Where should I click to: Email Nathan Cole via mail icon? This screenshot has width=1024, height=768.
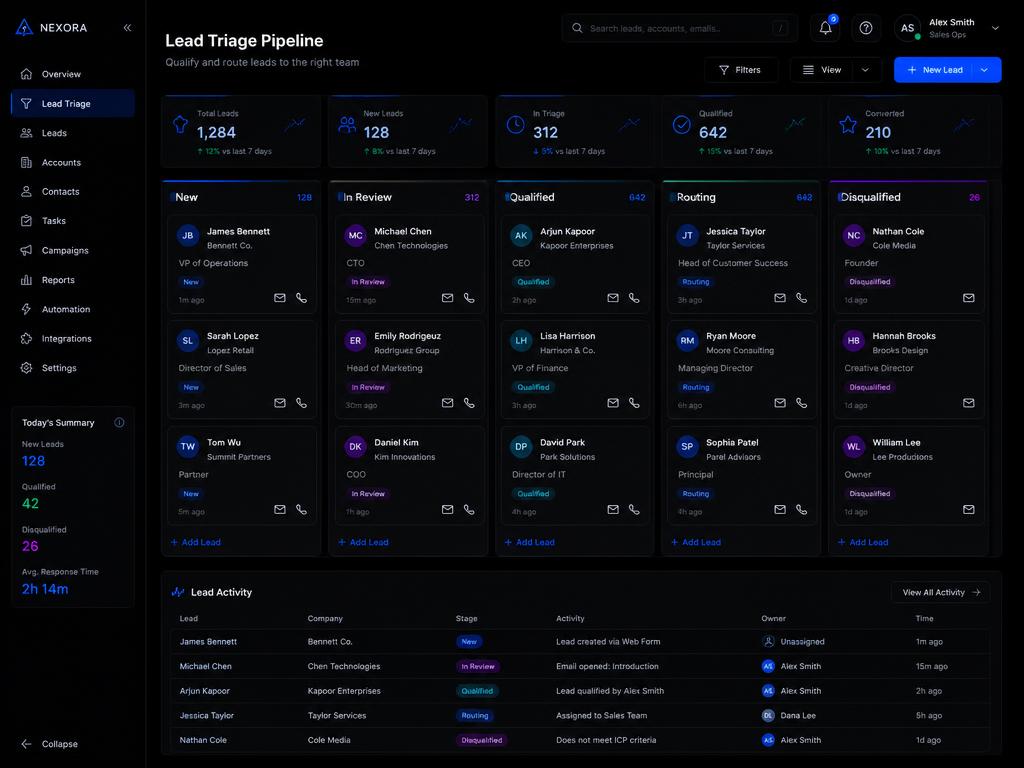(x=968, y=298)
